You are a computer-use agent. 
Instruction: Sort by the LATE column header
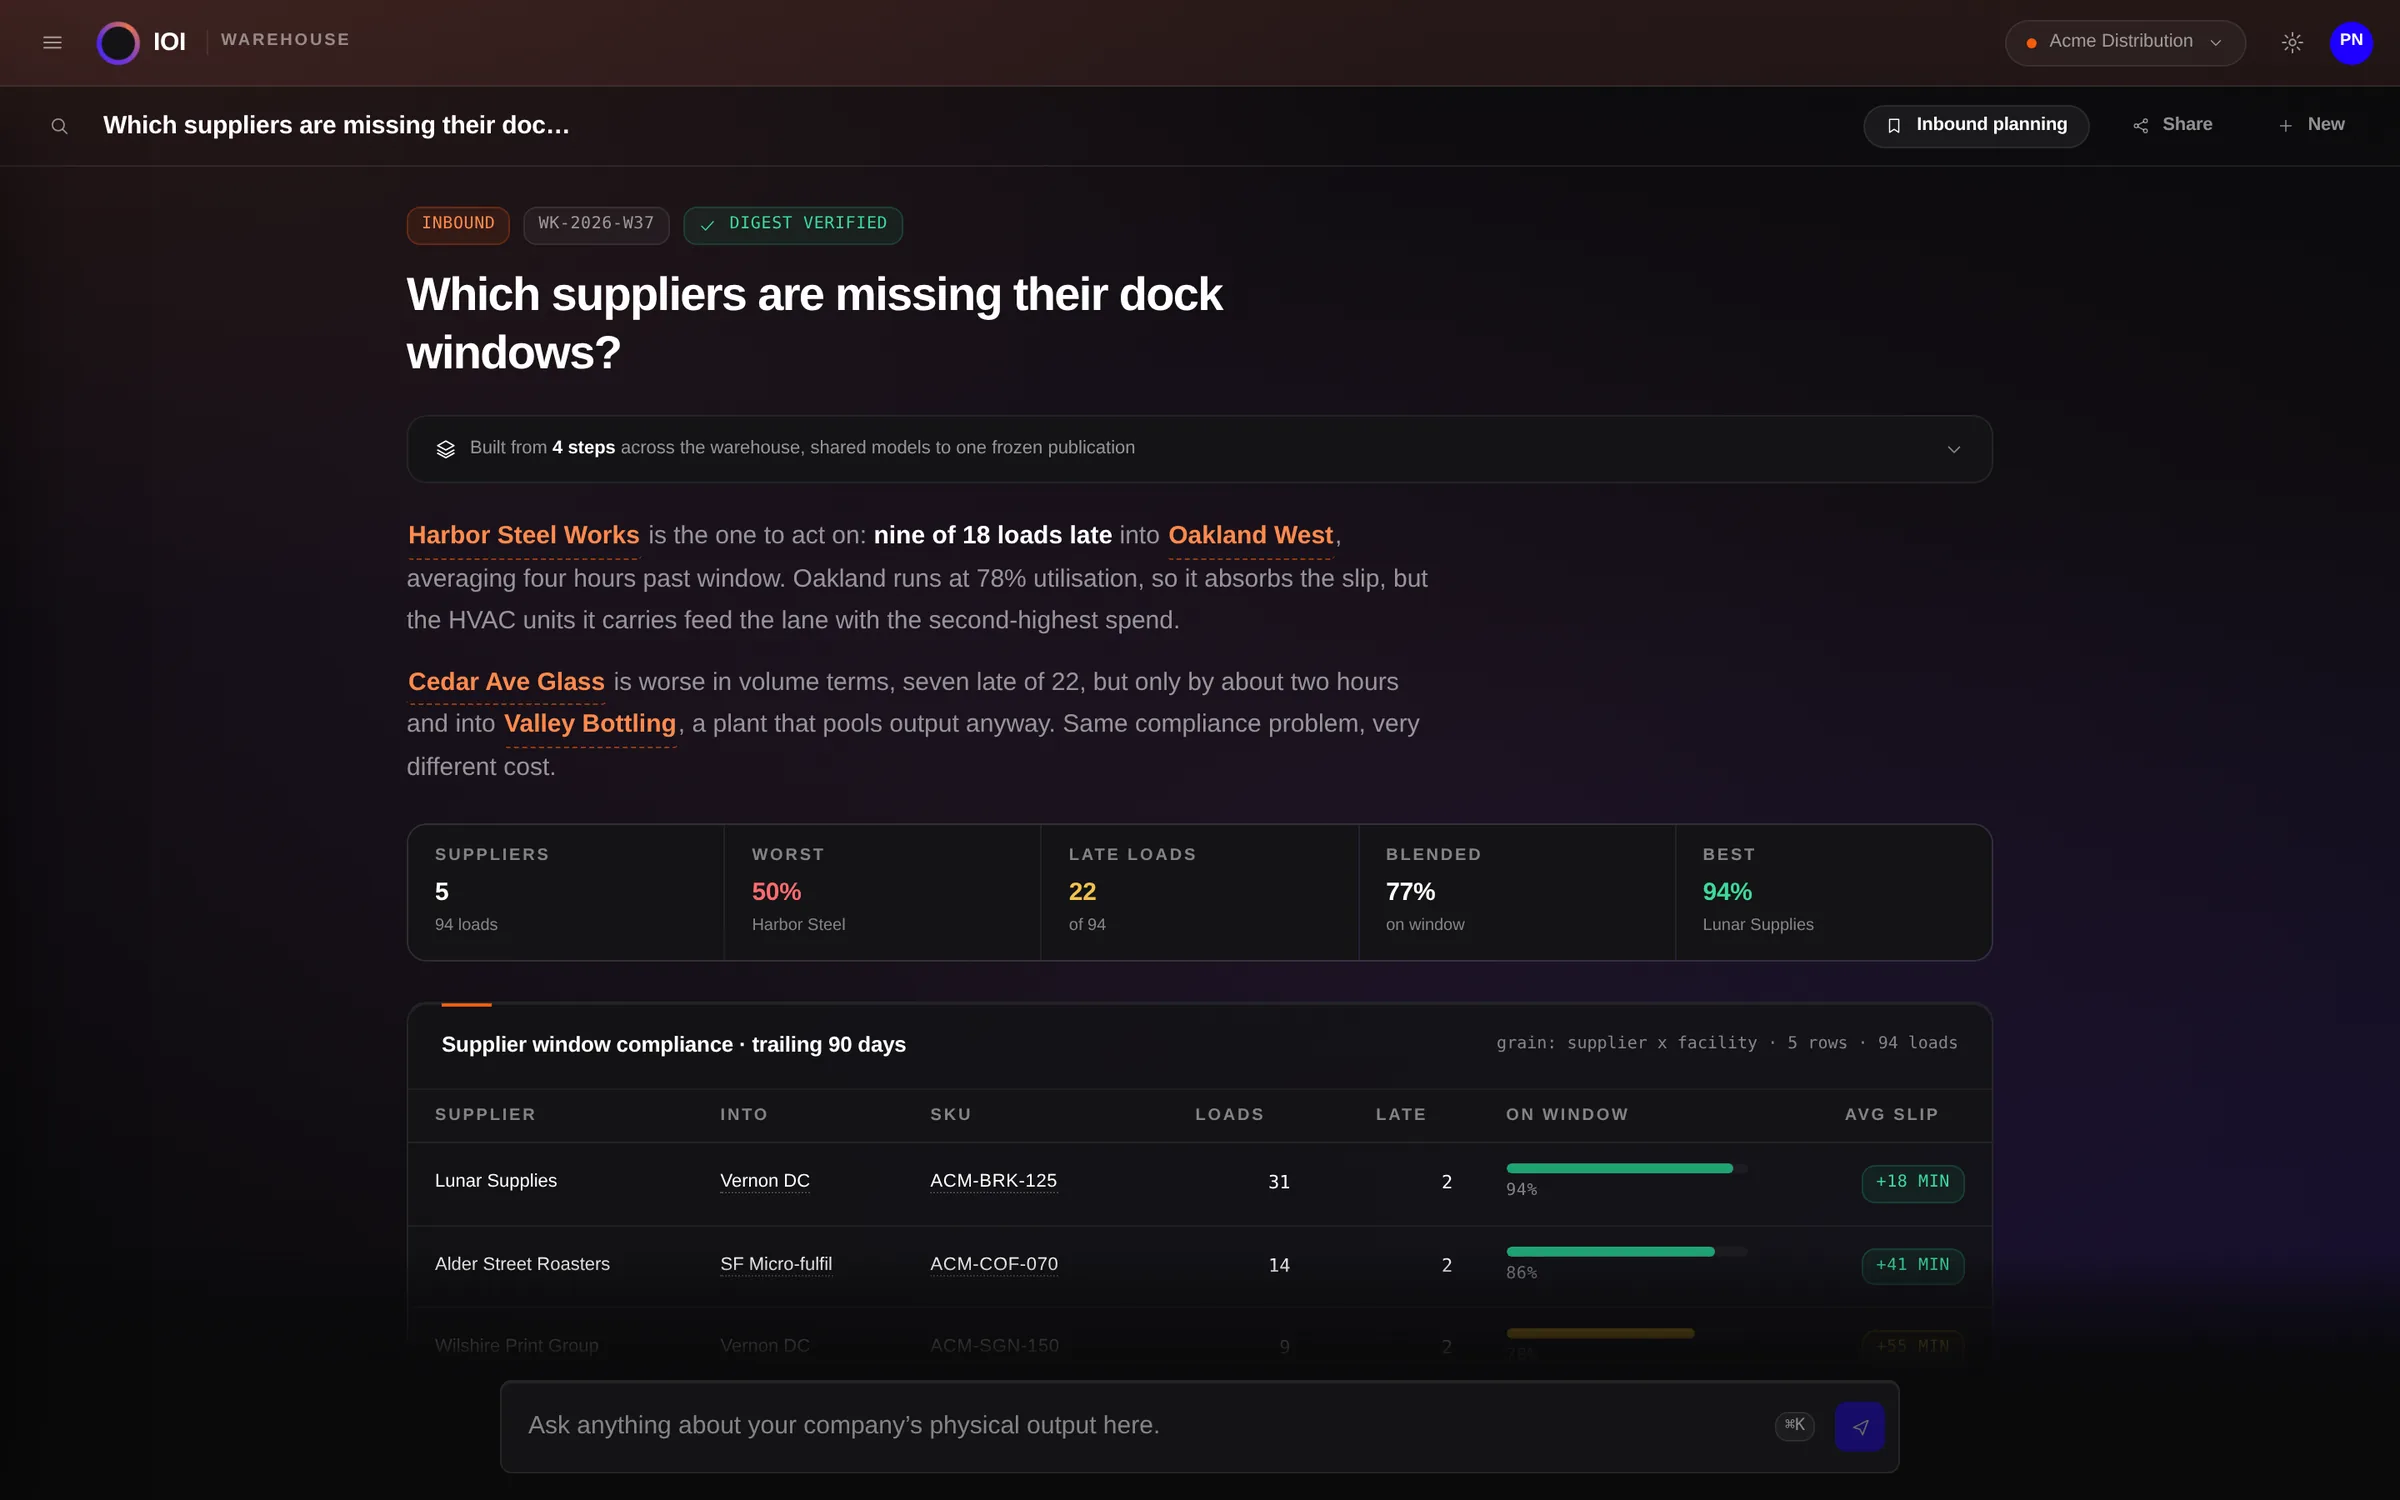click(x=1401, y=1115)
